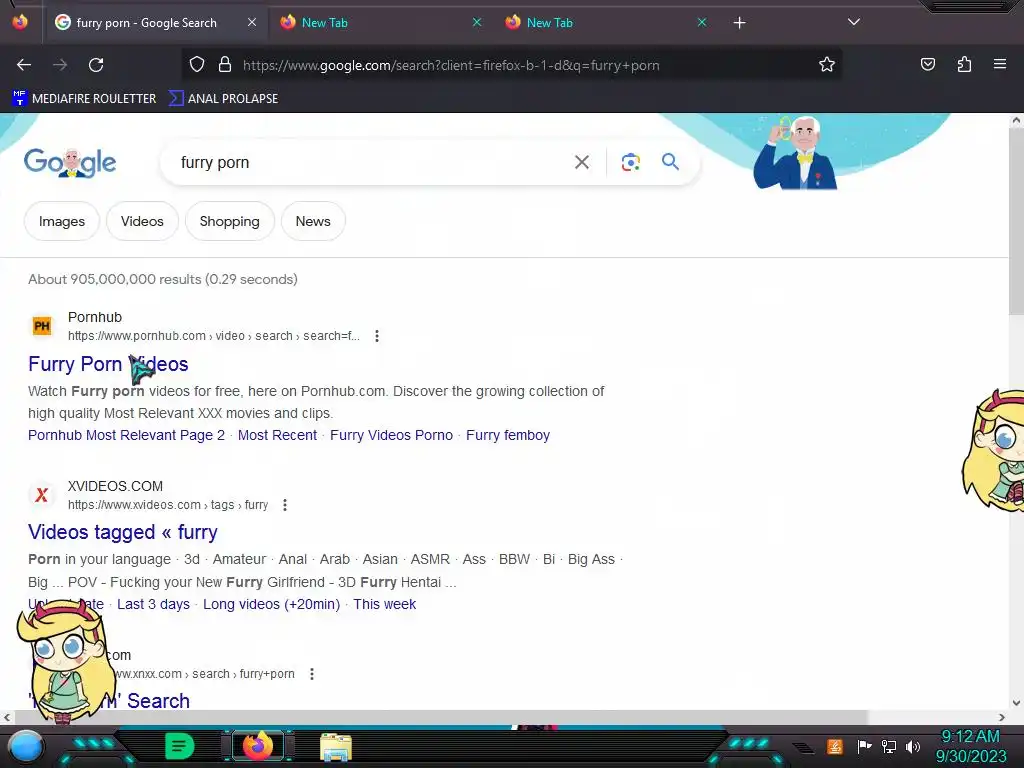Close the Google Search tab
This screenshot has width=1024, height=768.
(252, 22)
